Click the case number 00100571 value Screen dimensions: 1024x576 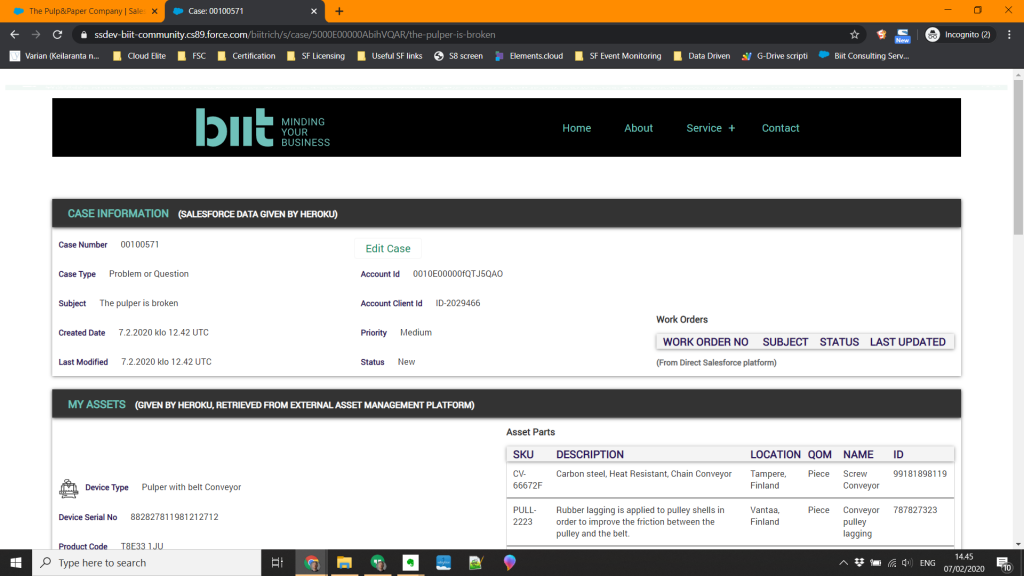coord(140,244)
